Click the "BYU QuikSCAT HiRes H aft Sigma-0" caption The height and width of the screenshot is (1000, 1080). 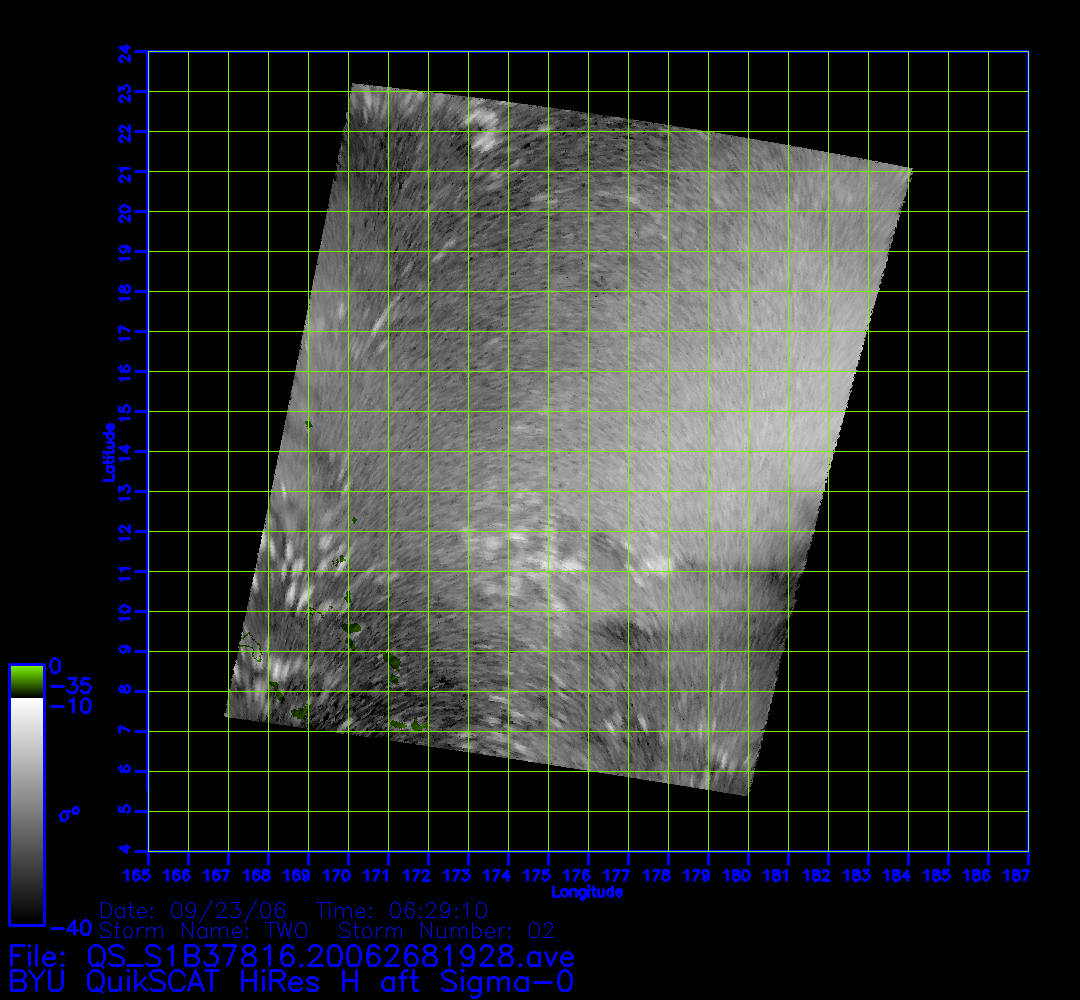coord(291,982)
